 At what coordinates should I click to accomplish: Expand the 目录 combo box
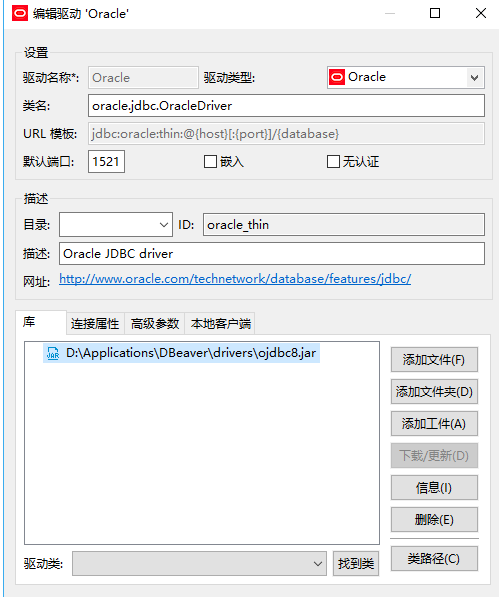coord(116,225)
